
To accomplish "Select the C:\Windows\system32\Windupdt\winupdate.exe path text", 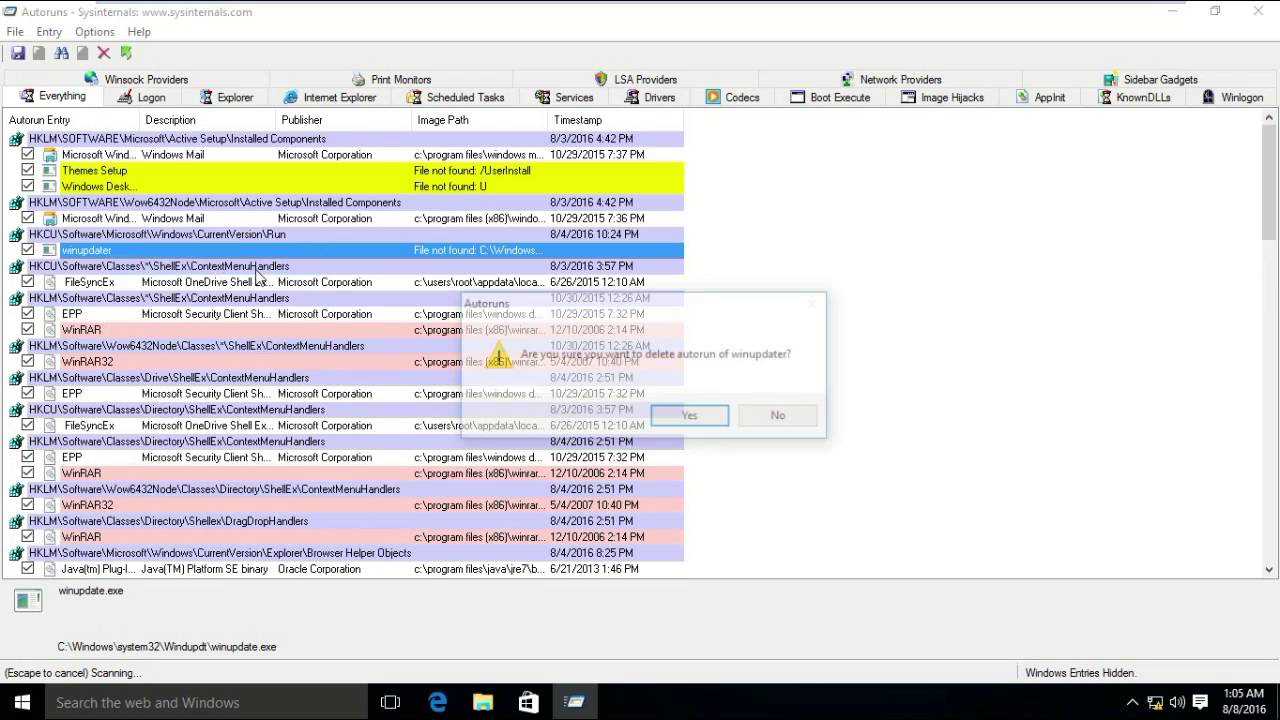I will tap(167, 647).
